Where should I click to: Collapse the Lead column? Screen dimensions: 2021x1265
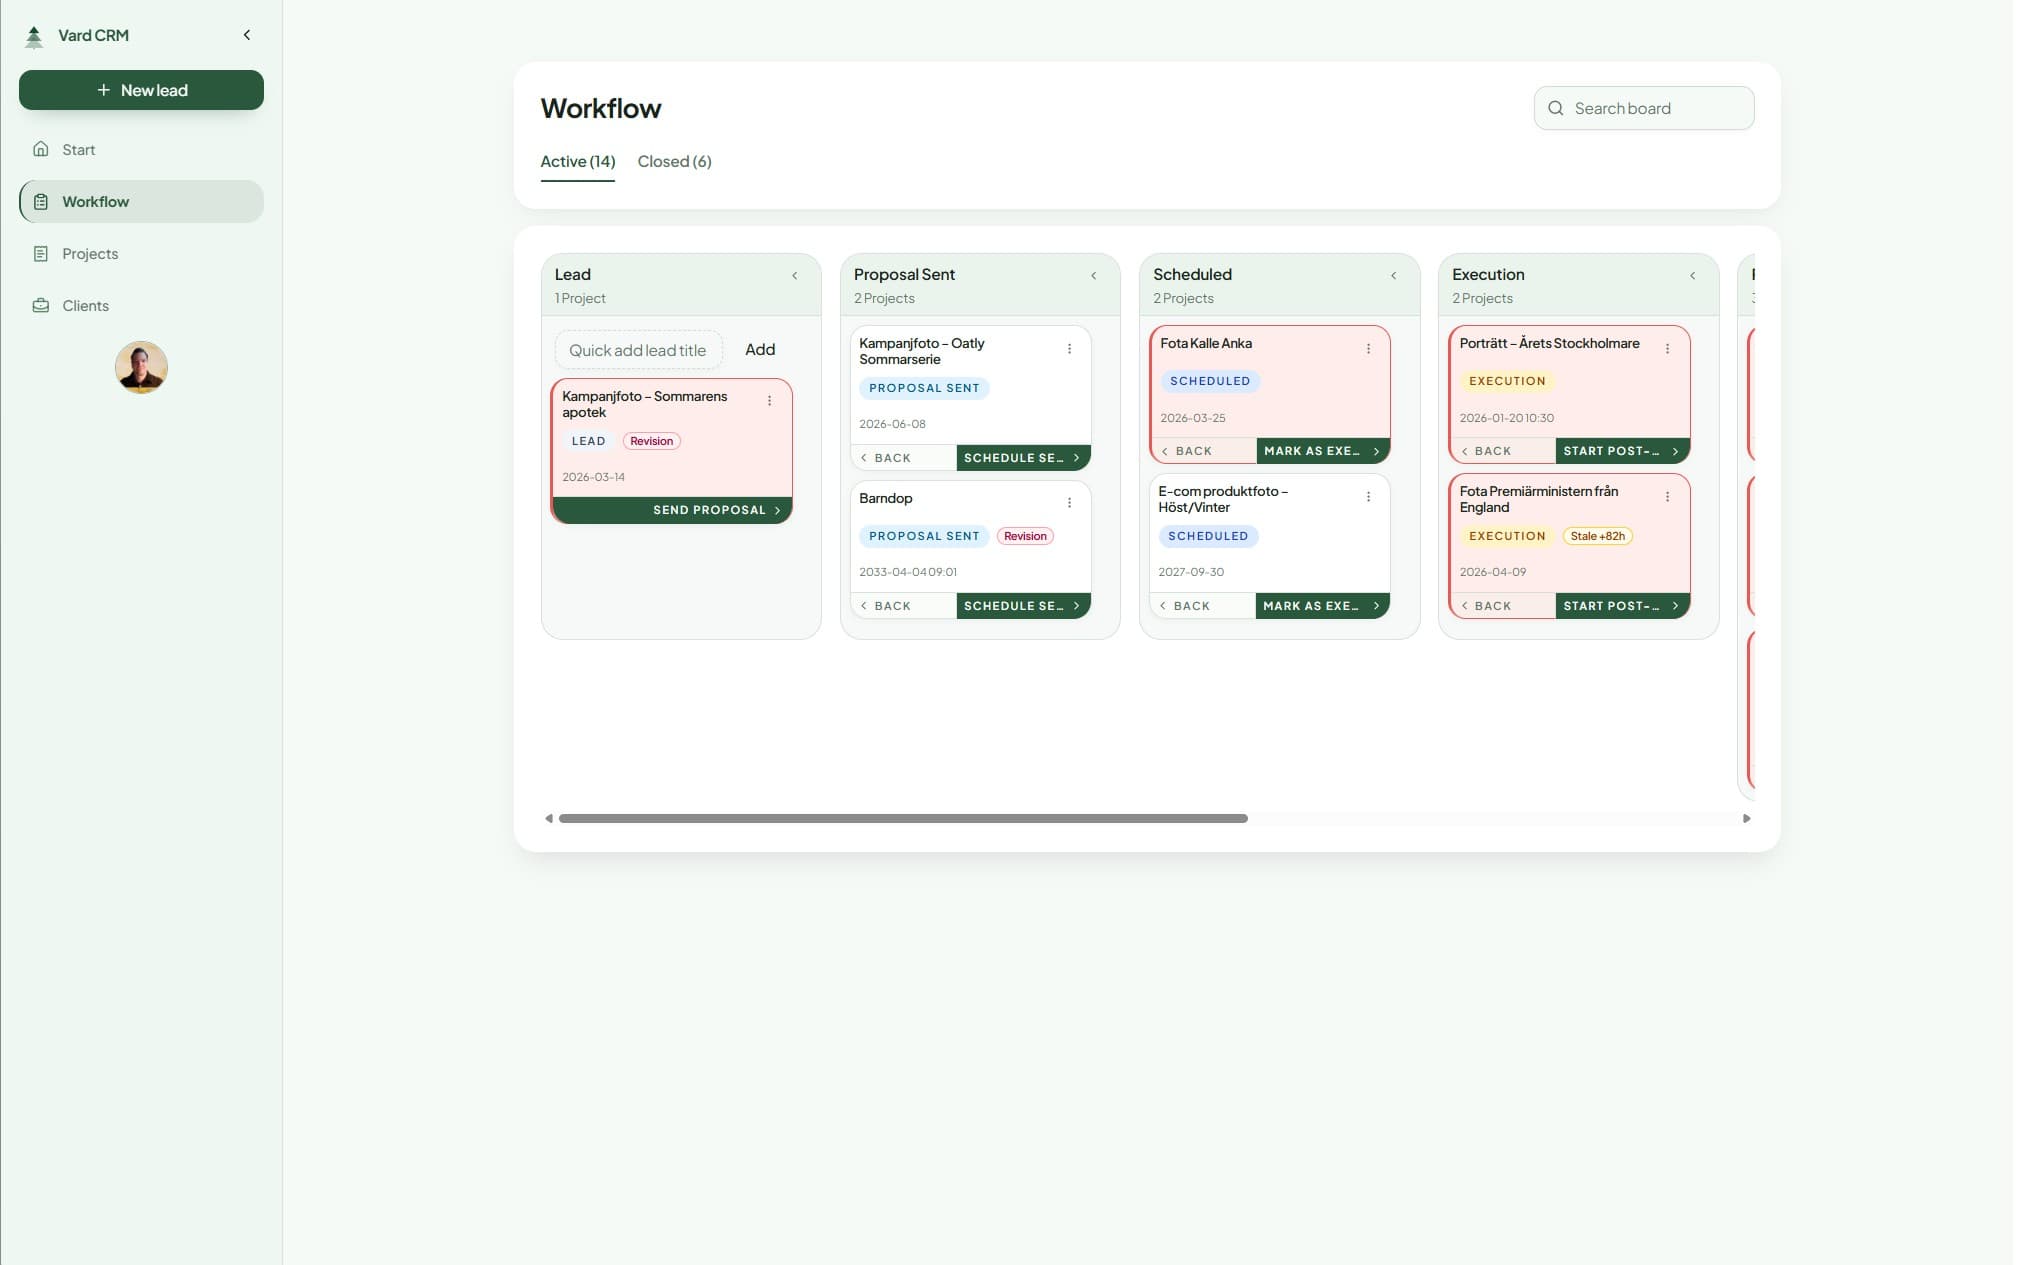[x=795, y=275]
